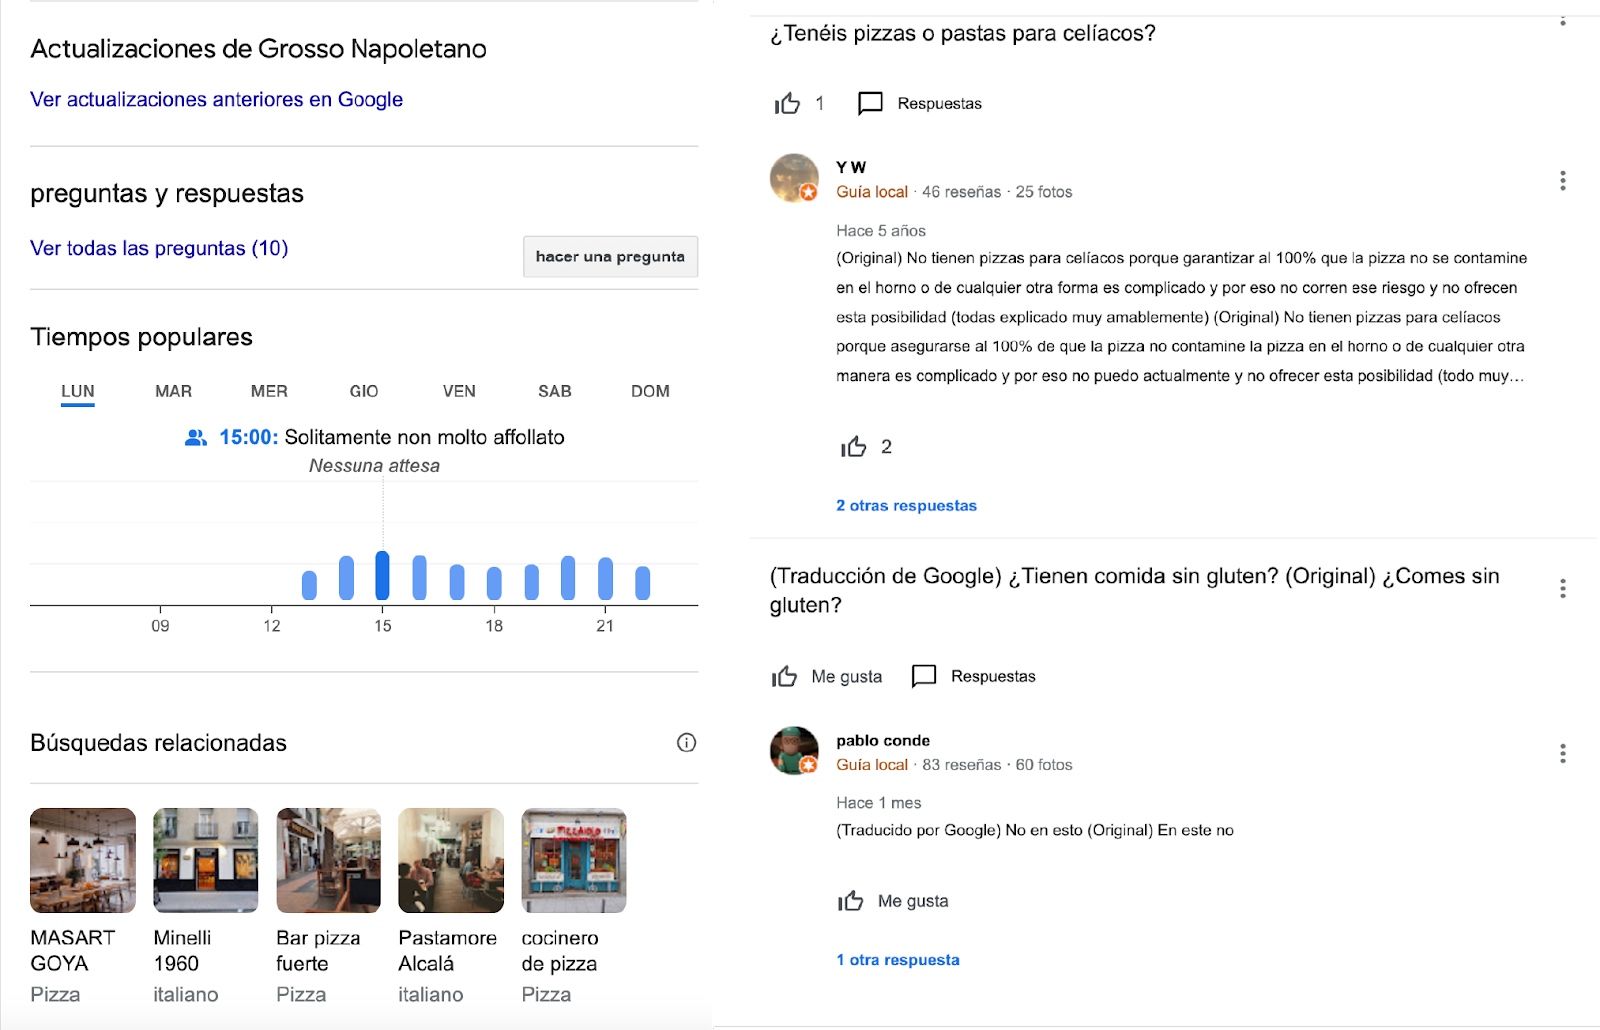Select the LUN day tab
Screen dimensions: 1600x1030
[78, 391]
